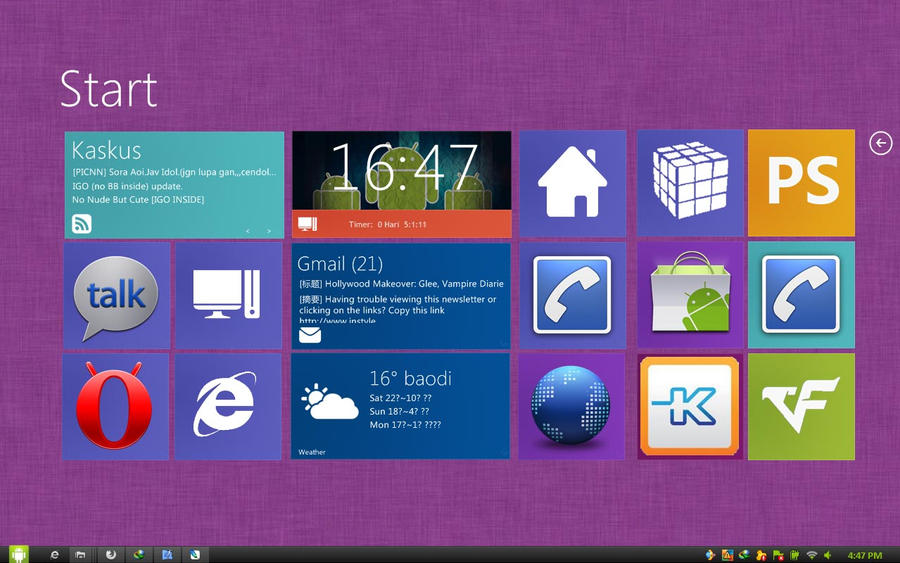Show next Kaskus feed item arrow
Screen dimensions: 900x563
[269, 231]
